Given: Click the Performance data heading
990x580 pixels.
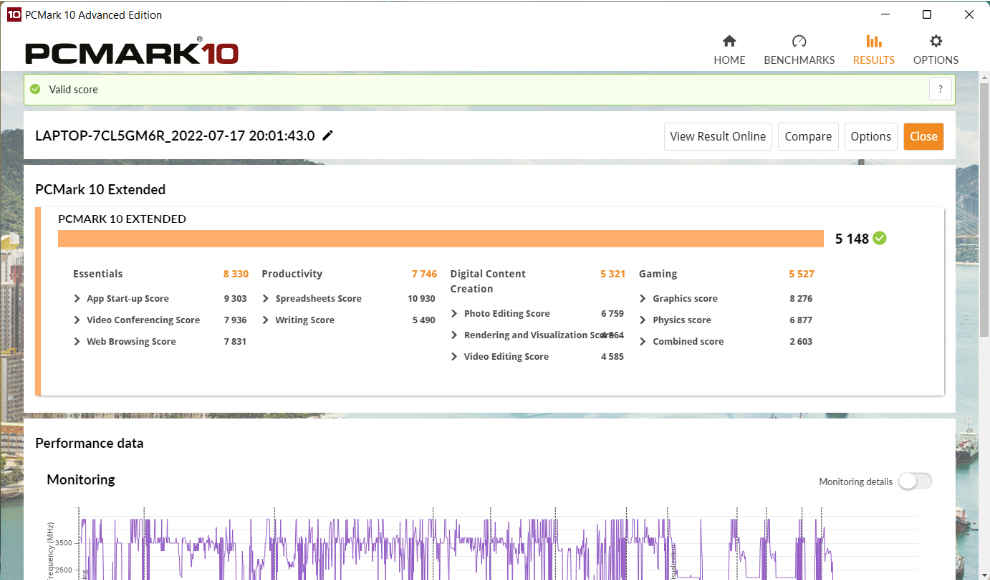Looking at the screenshot, I should [89, 443].
